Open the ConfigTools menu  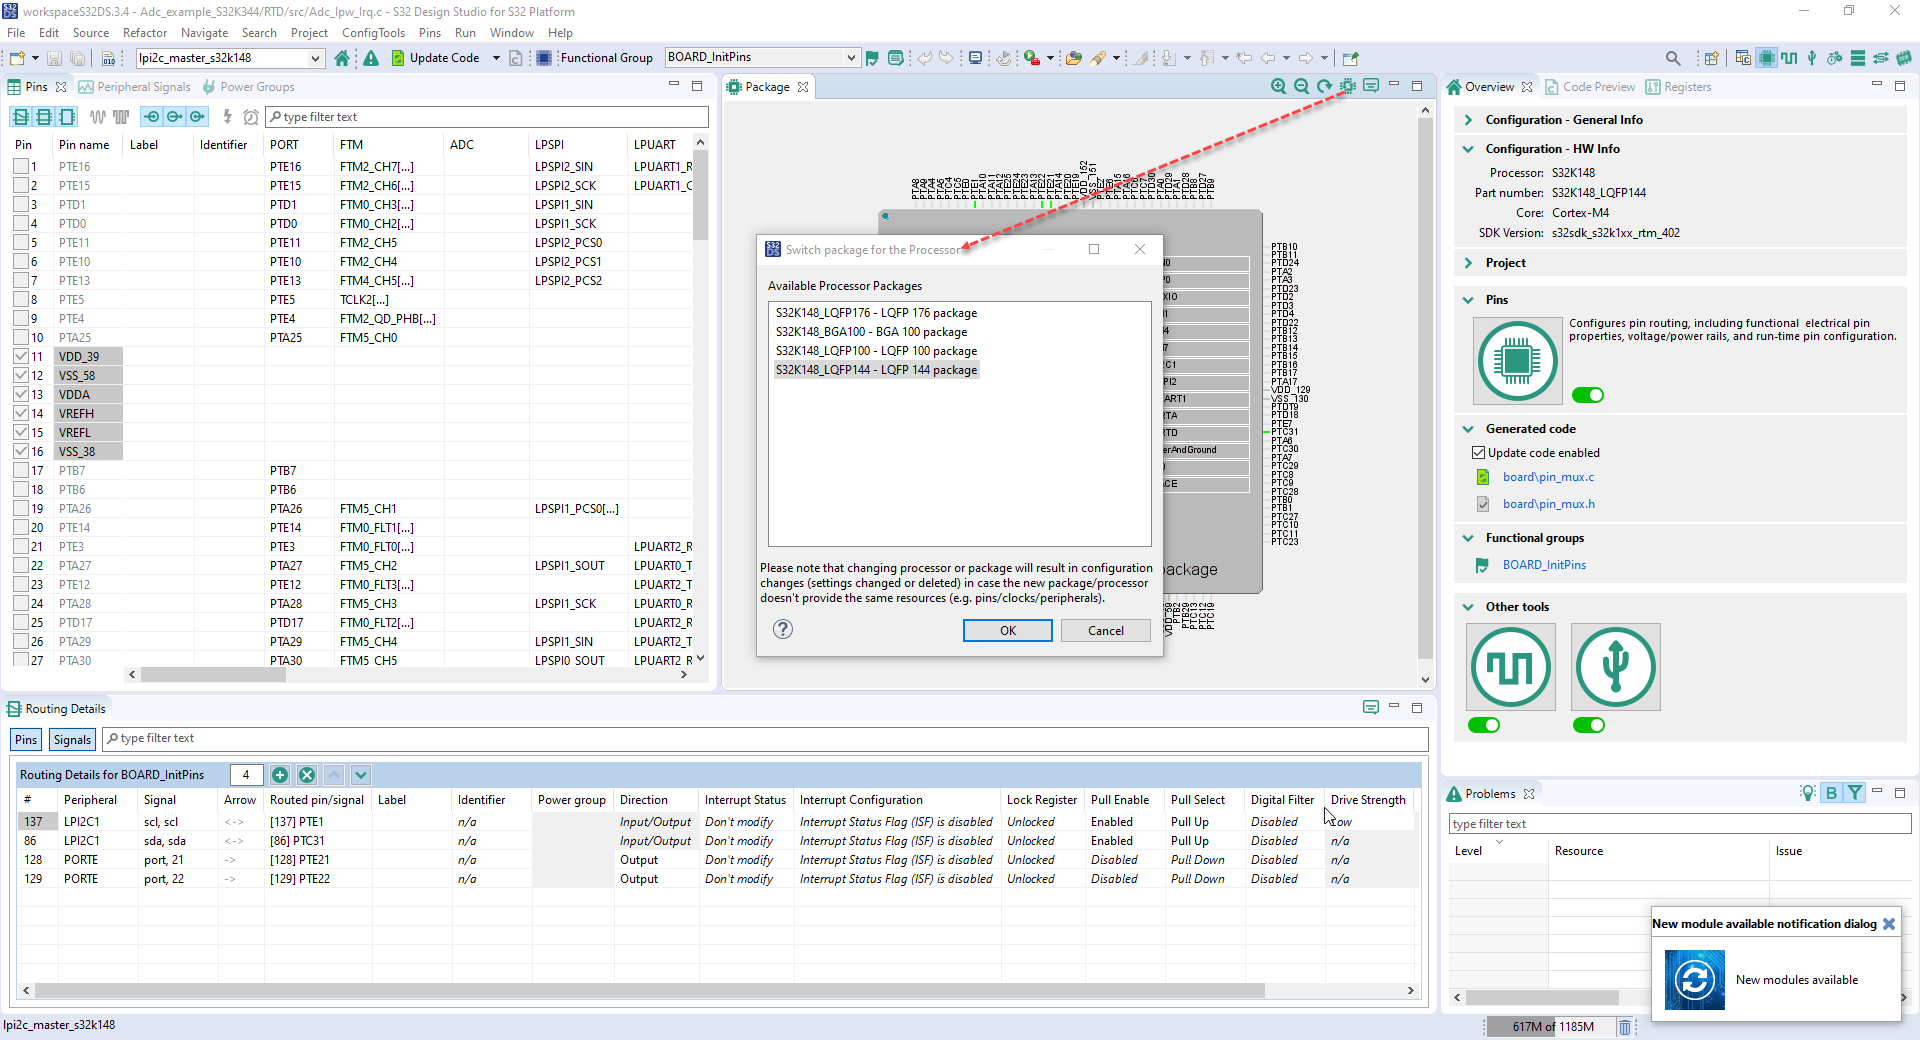coord(373,32)
